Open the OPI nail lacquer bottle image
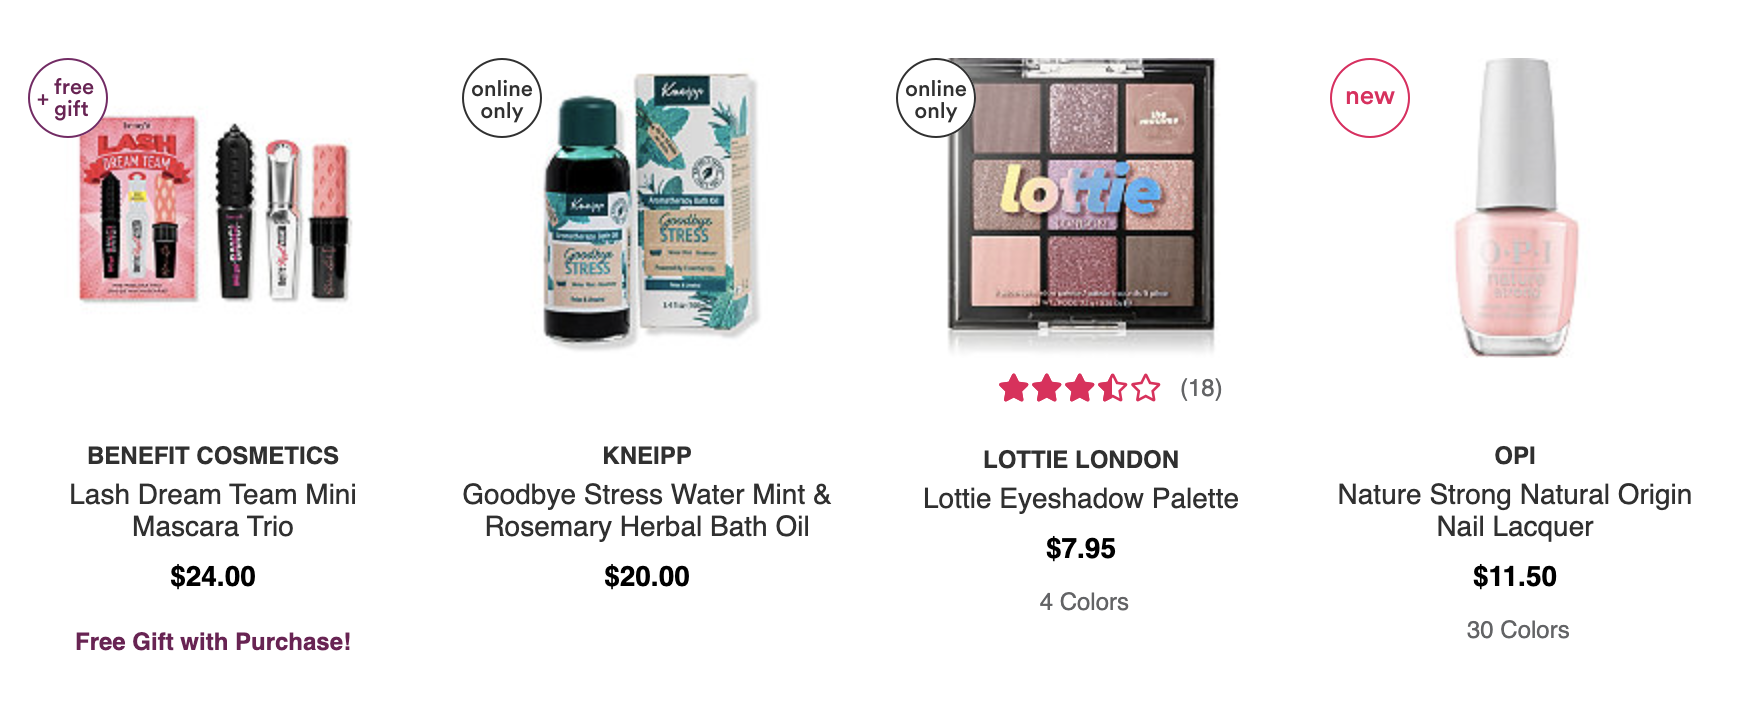The width and height of the screenshot is (1758, 722). [1515, 207]
